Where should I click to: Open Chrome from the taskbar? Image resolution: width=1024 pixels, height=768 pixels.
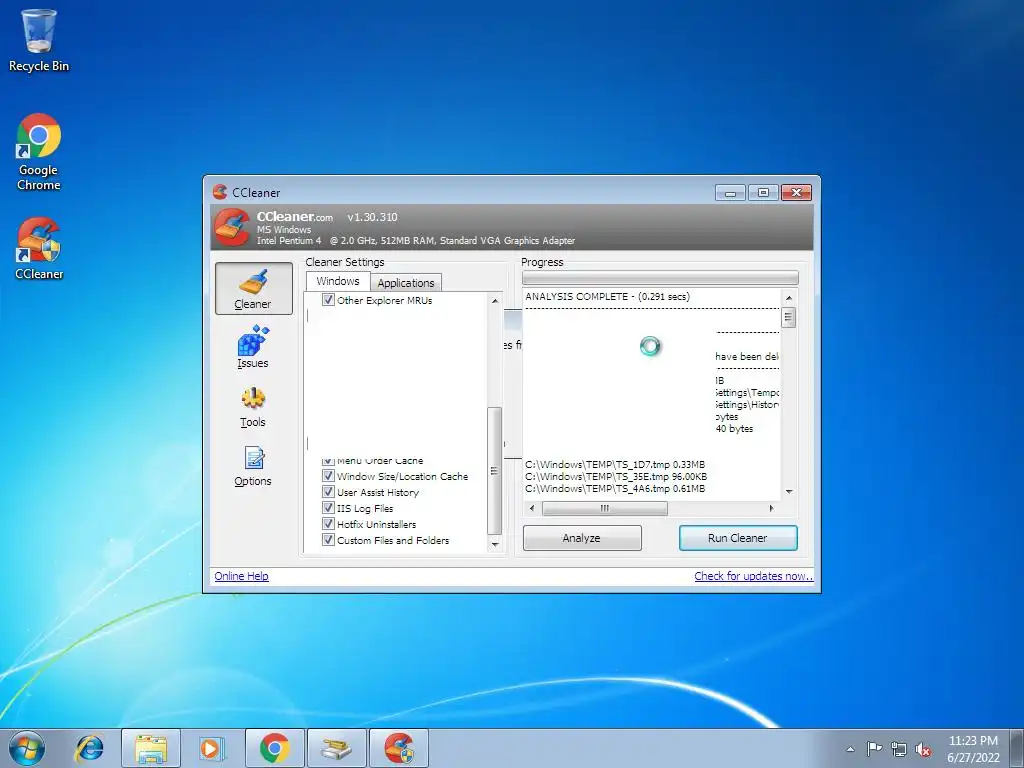pos(274,748)
